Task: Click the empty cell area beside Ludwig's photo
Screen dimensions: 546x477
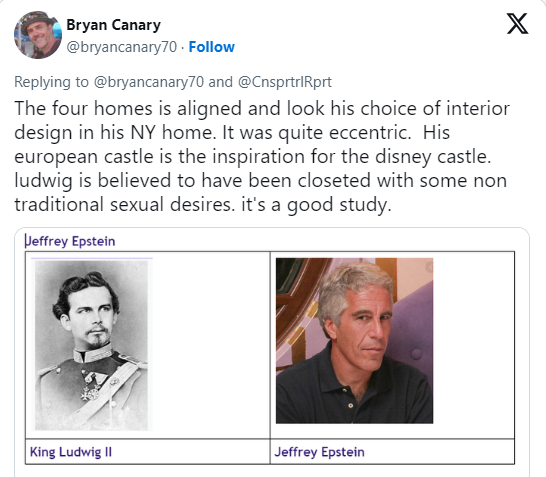Action: (211, 345)
